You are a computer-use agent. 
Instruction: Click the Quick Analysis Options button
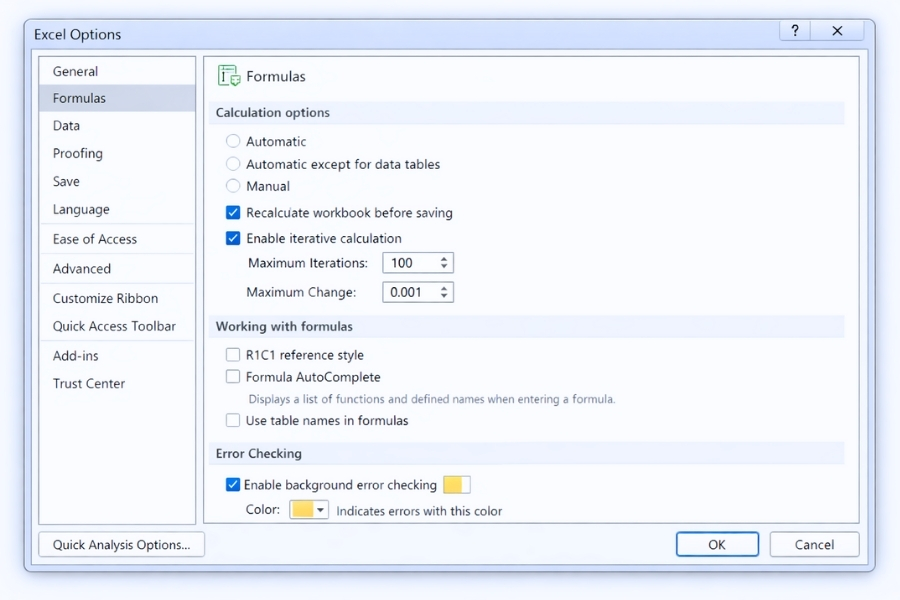click(x=121, y=544)
